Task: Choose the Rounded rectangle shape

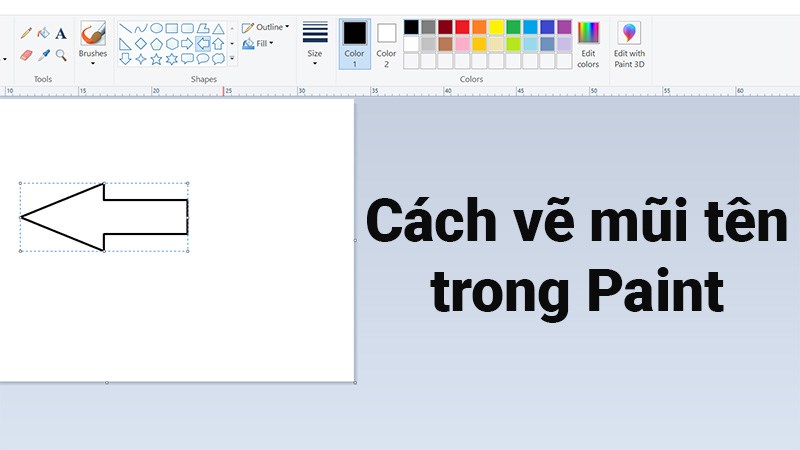Action: coord(187,28)
